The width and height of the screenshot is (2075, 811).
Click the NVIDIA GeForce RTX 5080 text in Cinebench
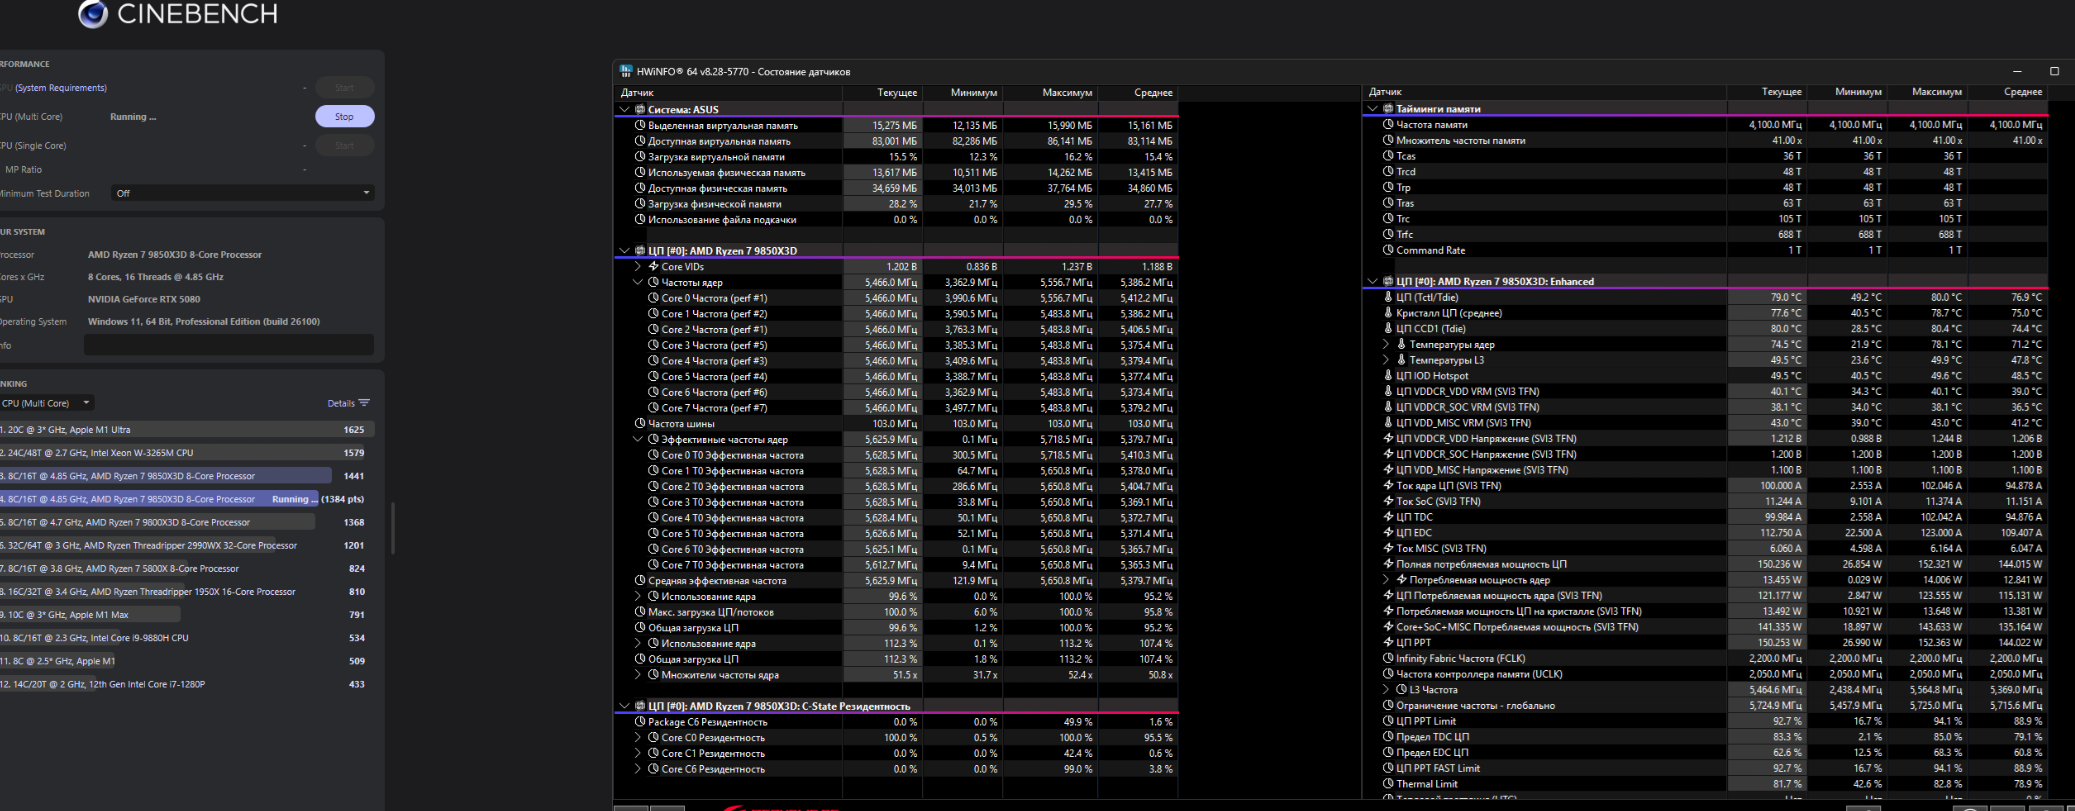(144, 299)
